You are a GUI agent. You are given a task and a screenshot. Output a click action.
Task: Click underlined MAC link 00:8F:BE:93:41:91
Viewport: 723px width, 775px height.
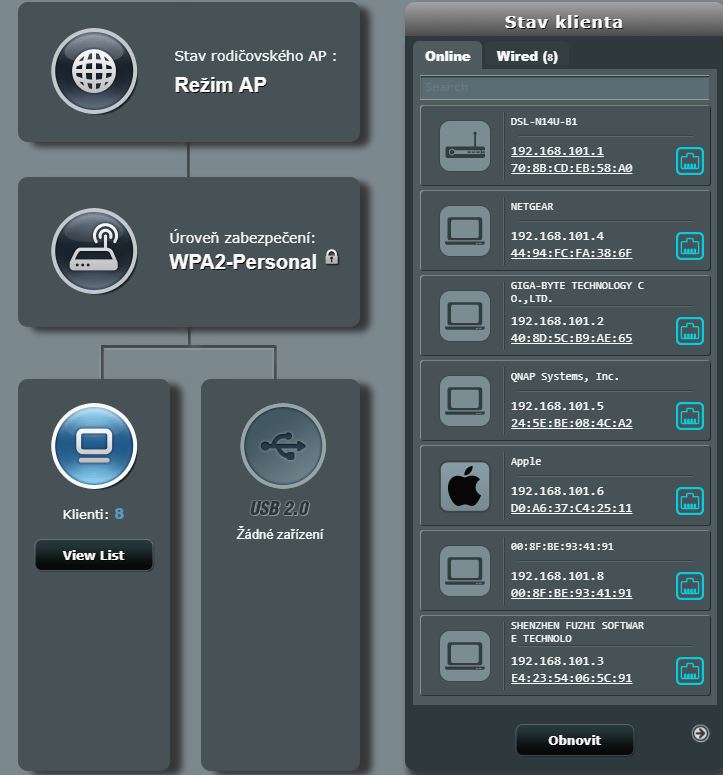point(571,593)
